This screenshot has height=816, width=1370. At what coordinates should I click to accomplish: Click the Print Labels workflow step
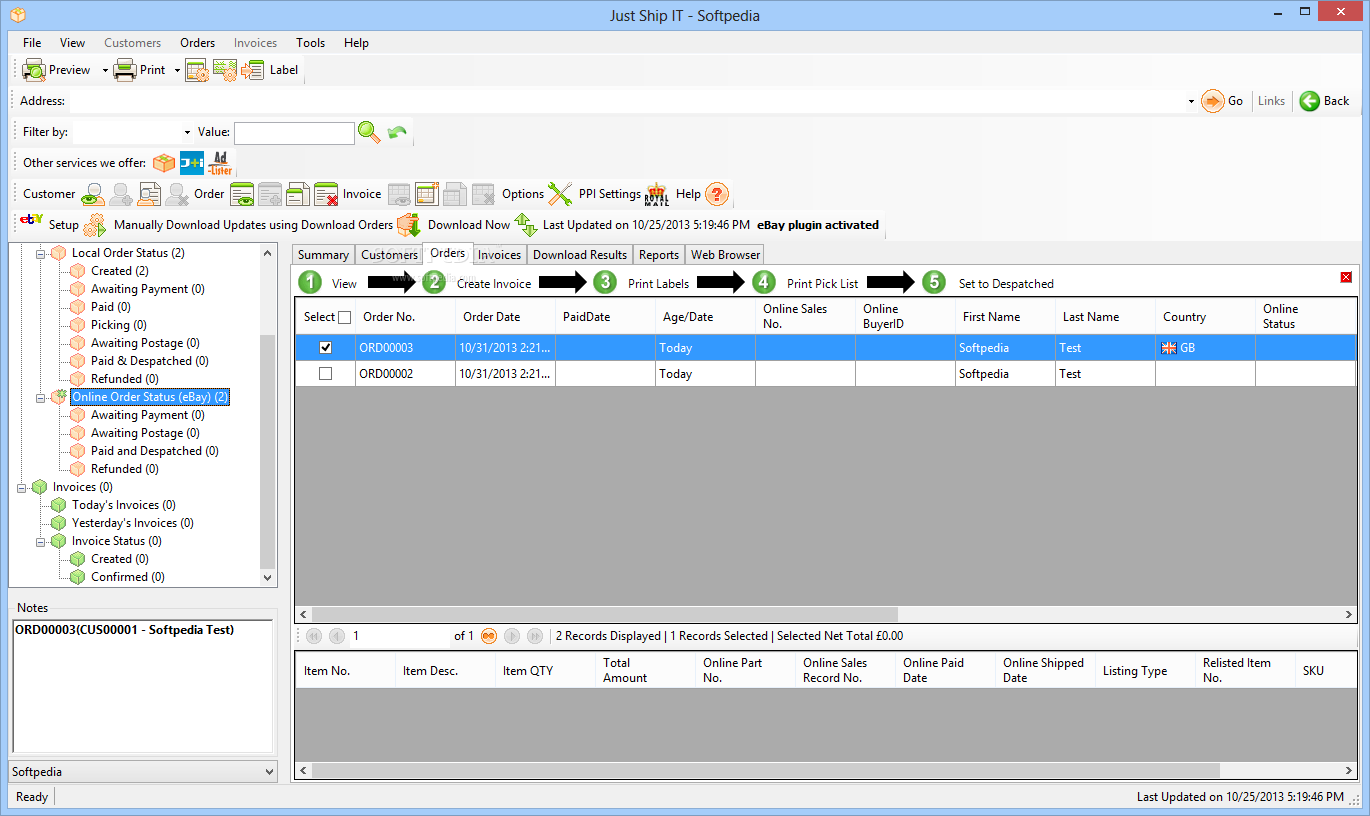point(641,283)
